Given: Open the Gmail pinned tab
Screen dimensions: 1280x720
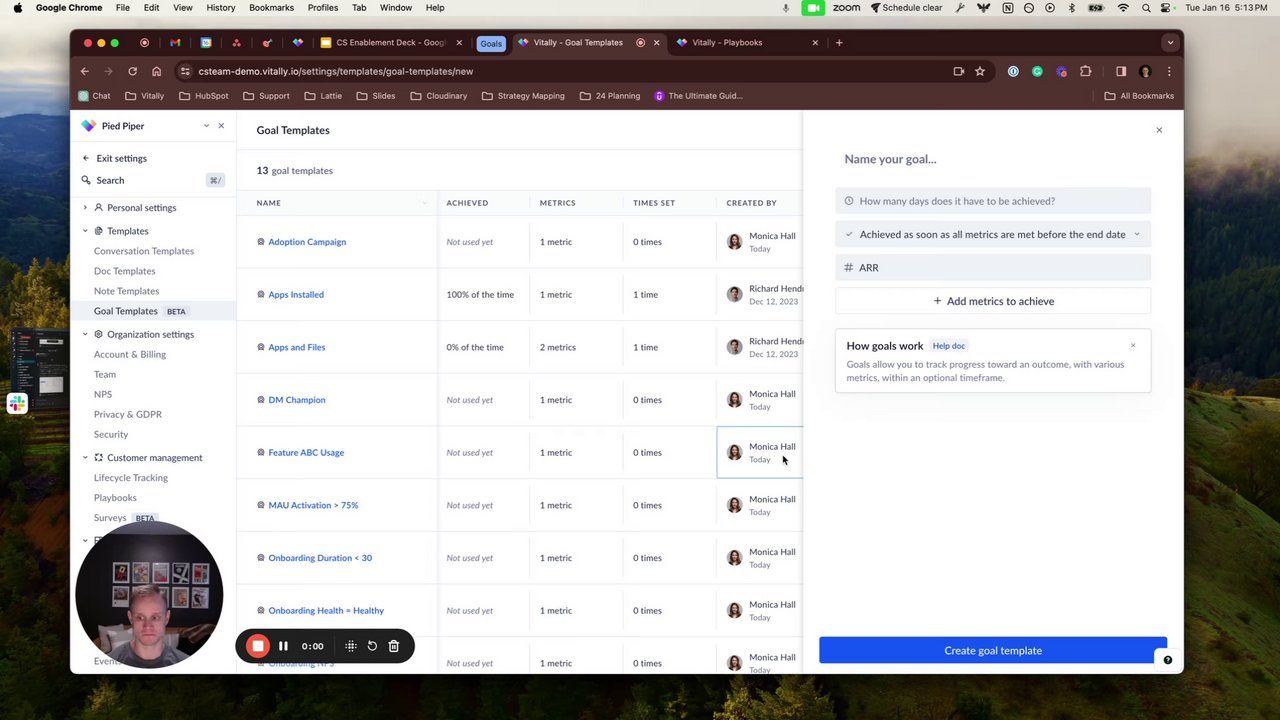Looking at the screenshot, I should coord(175,43).
